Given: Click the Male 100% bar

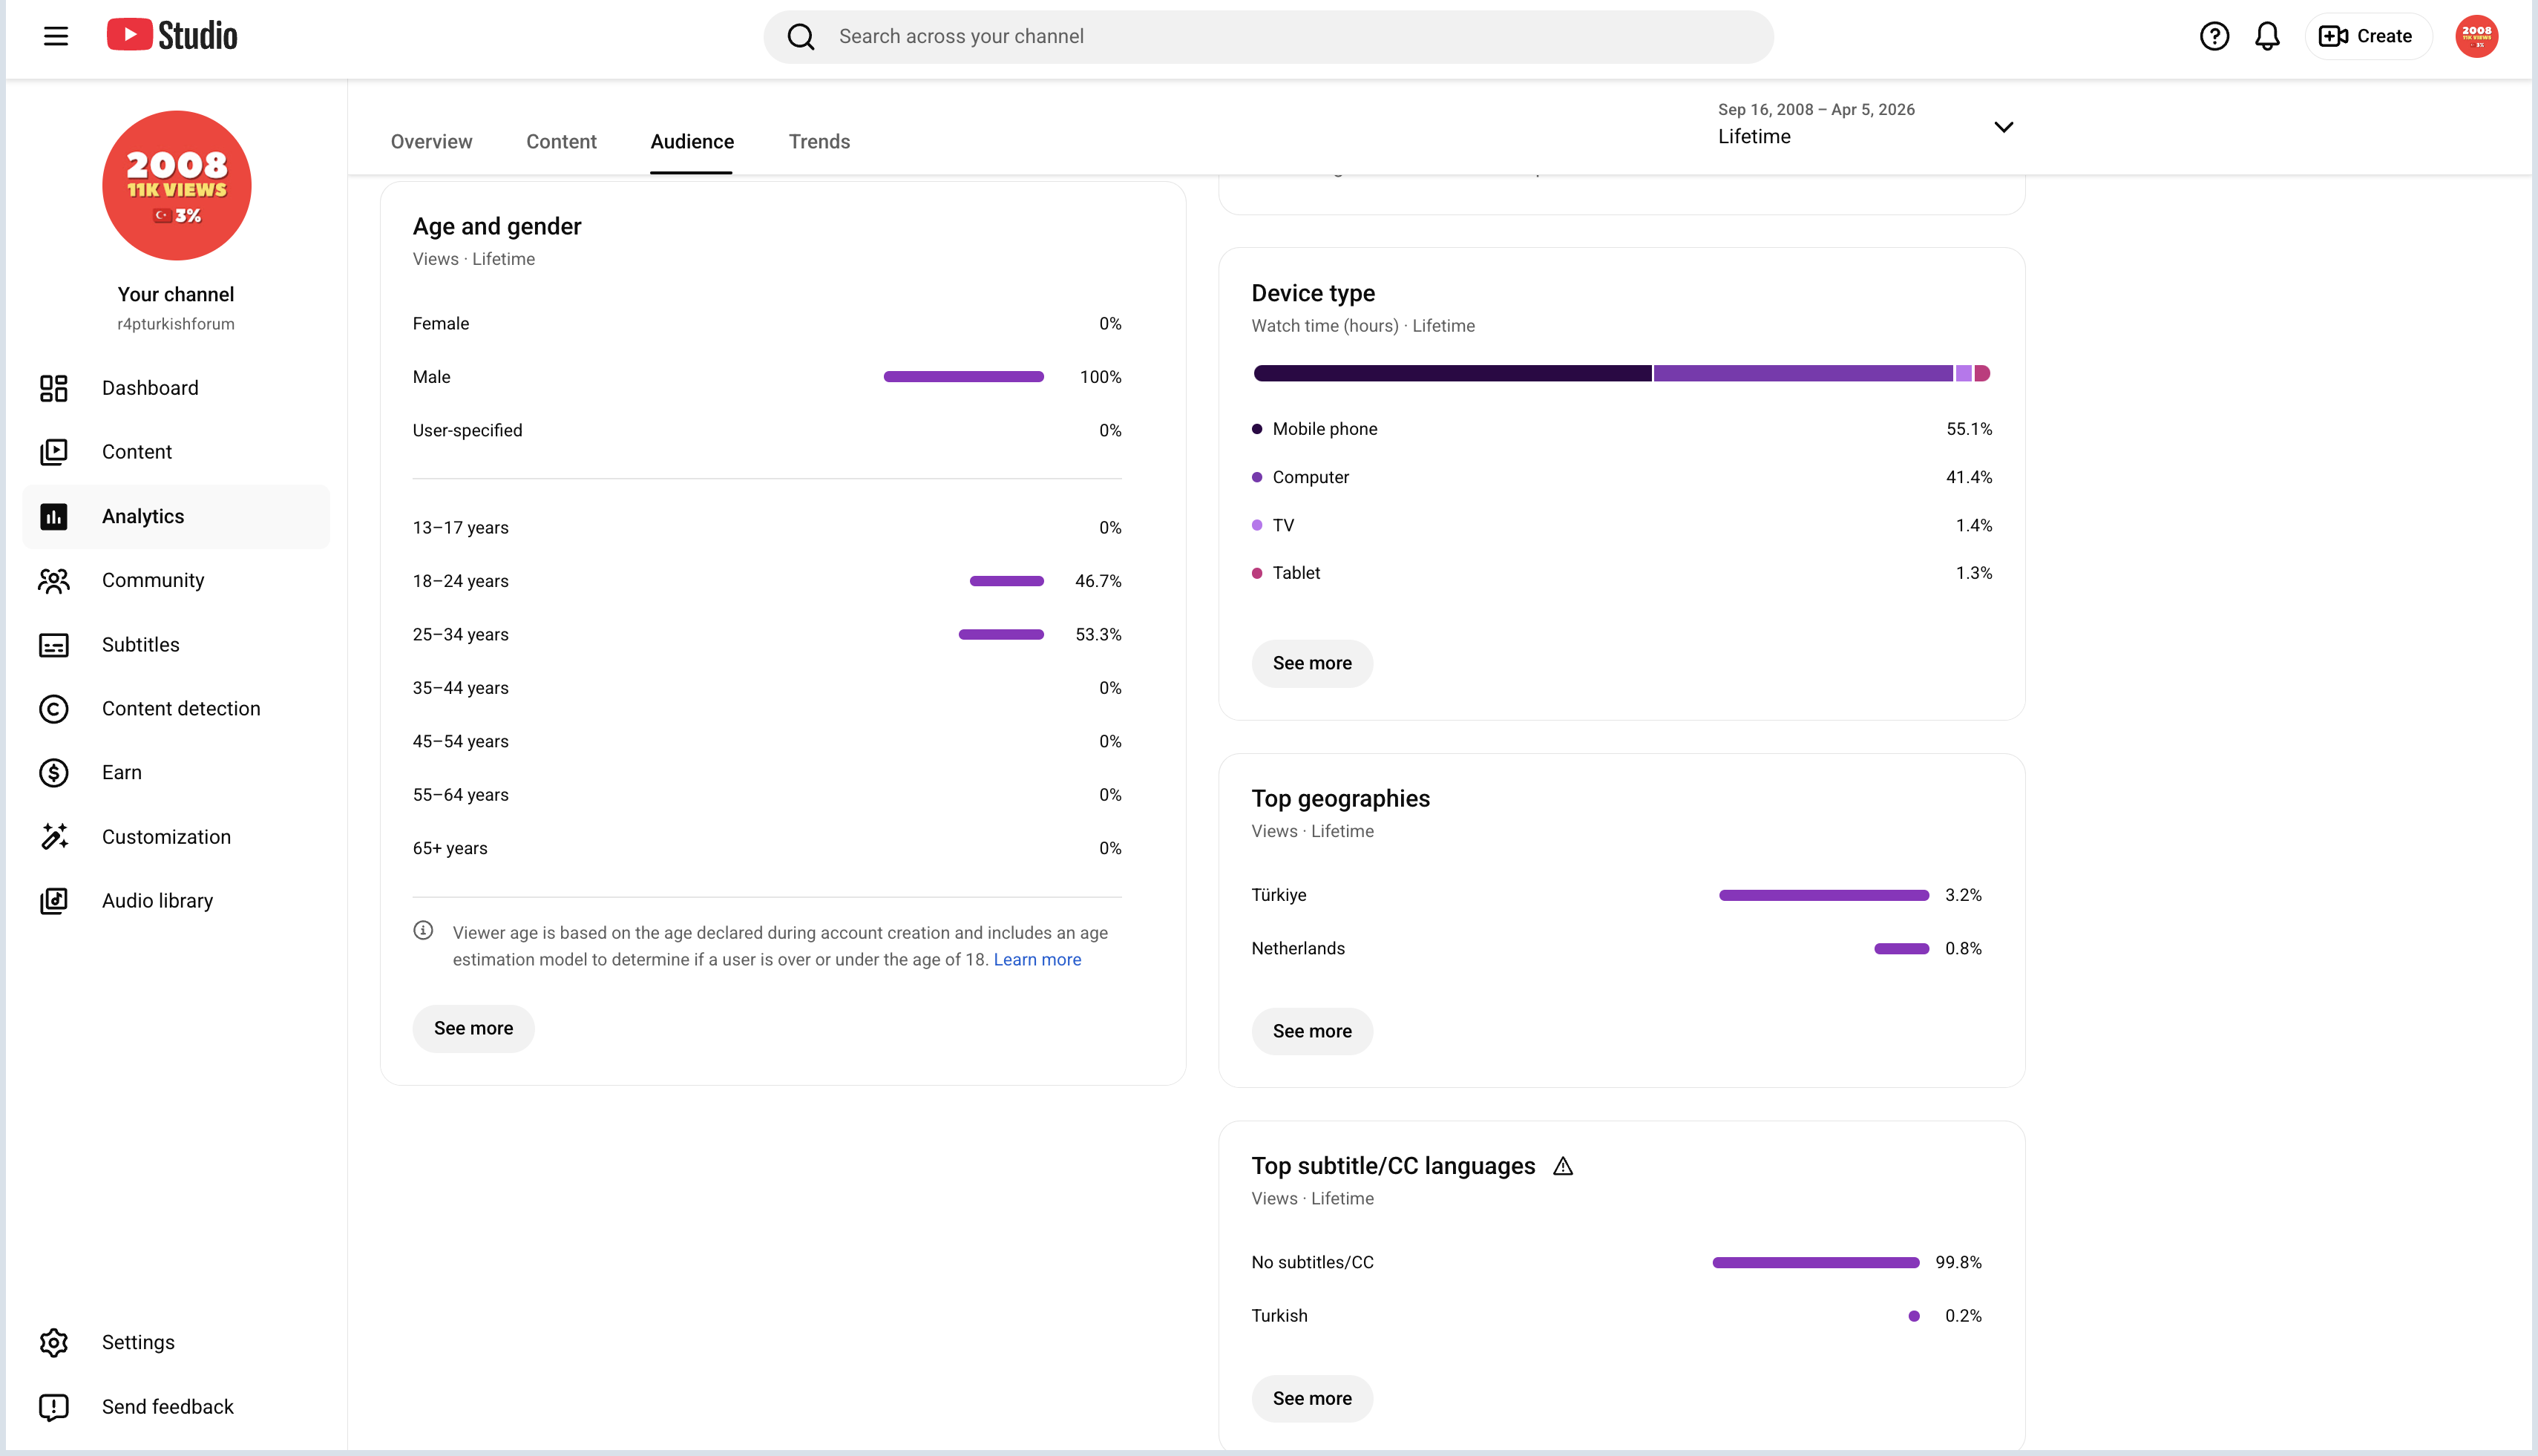Looking at the screenshot, I should pyautogui.click(x=964, y=377).
